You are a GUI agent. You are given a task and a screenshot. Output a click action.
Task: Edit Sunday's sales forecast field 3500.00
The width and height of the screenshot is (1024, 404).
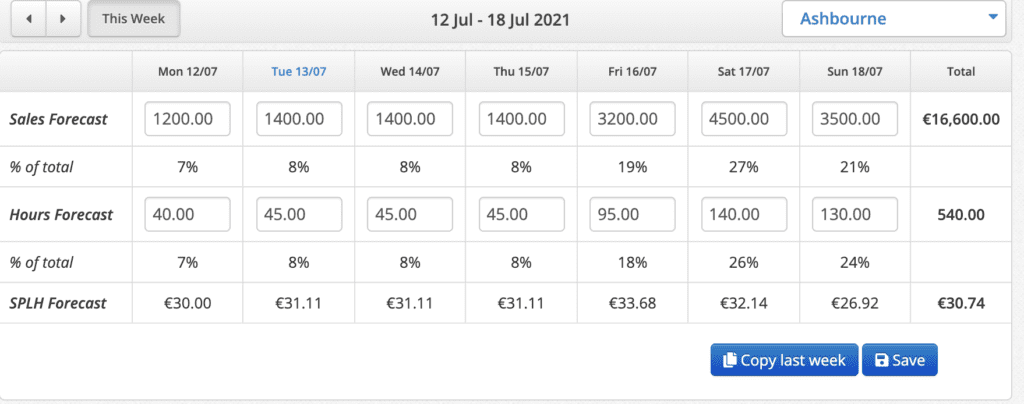(x=855, y=119)
